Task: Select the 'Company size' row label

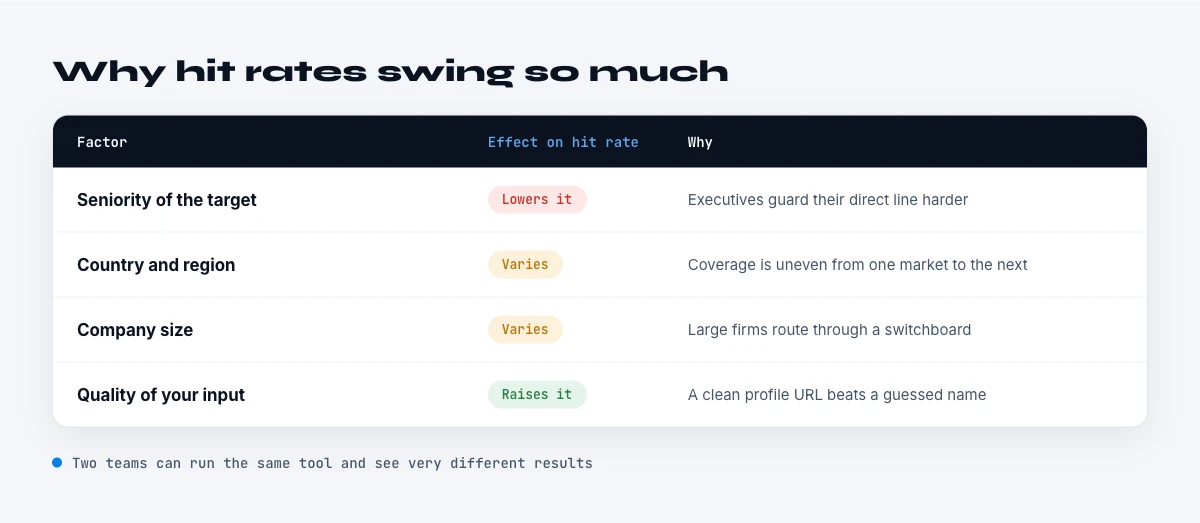Action: [x=135, y=330]
